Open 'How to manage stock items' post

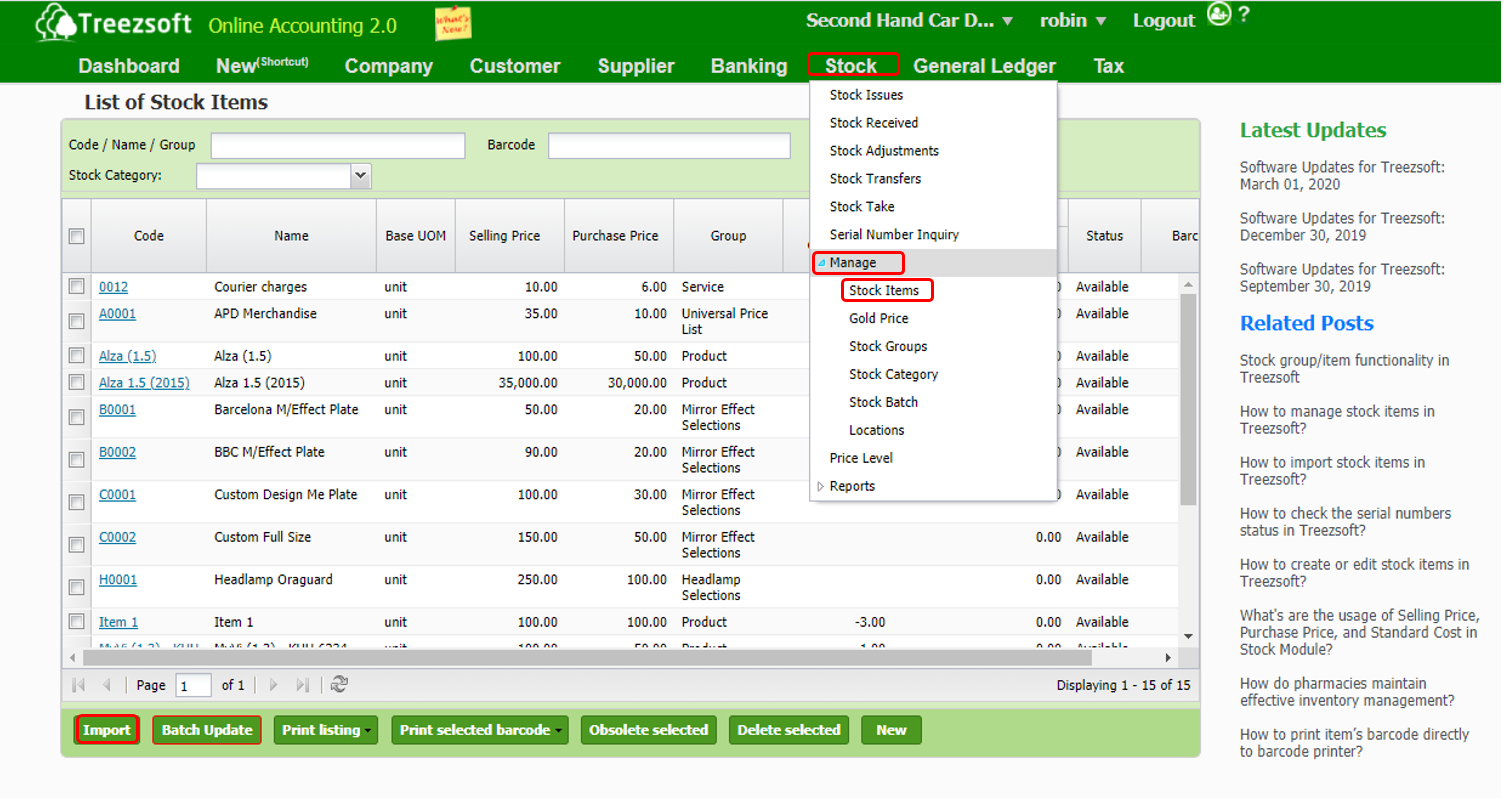pyautogui.click(x=1337, y=420)
